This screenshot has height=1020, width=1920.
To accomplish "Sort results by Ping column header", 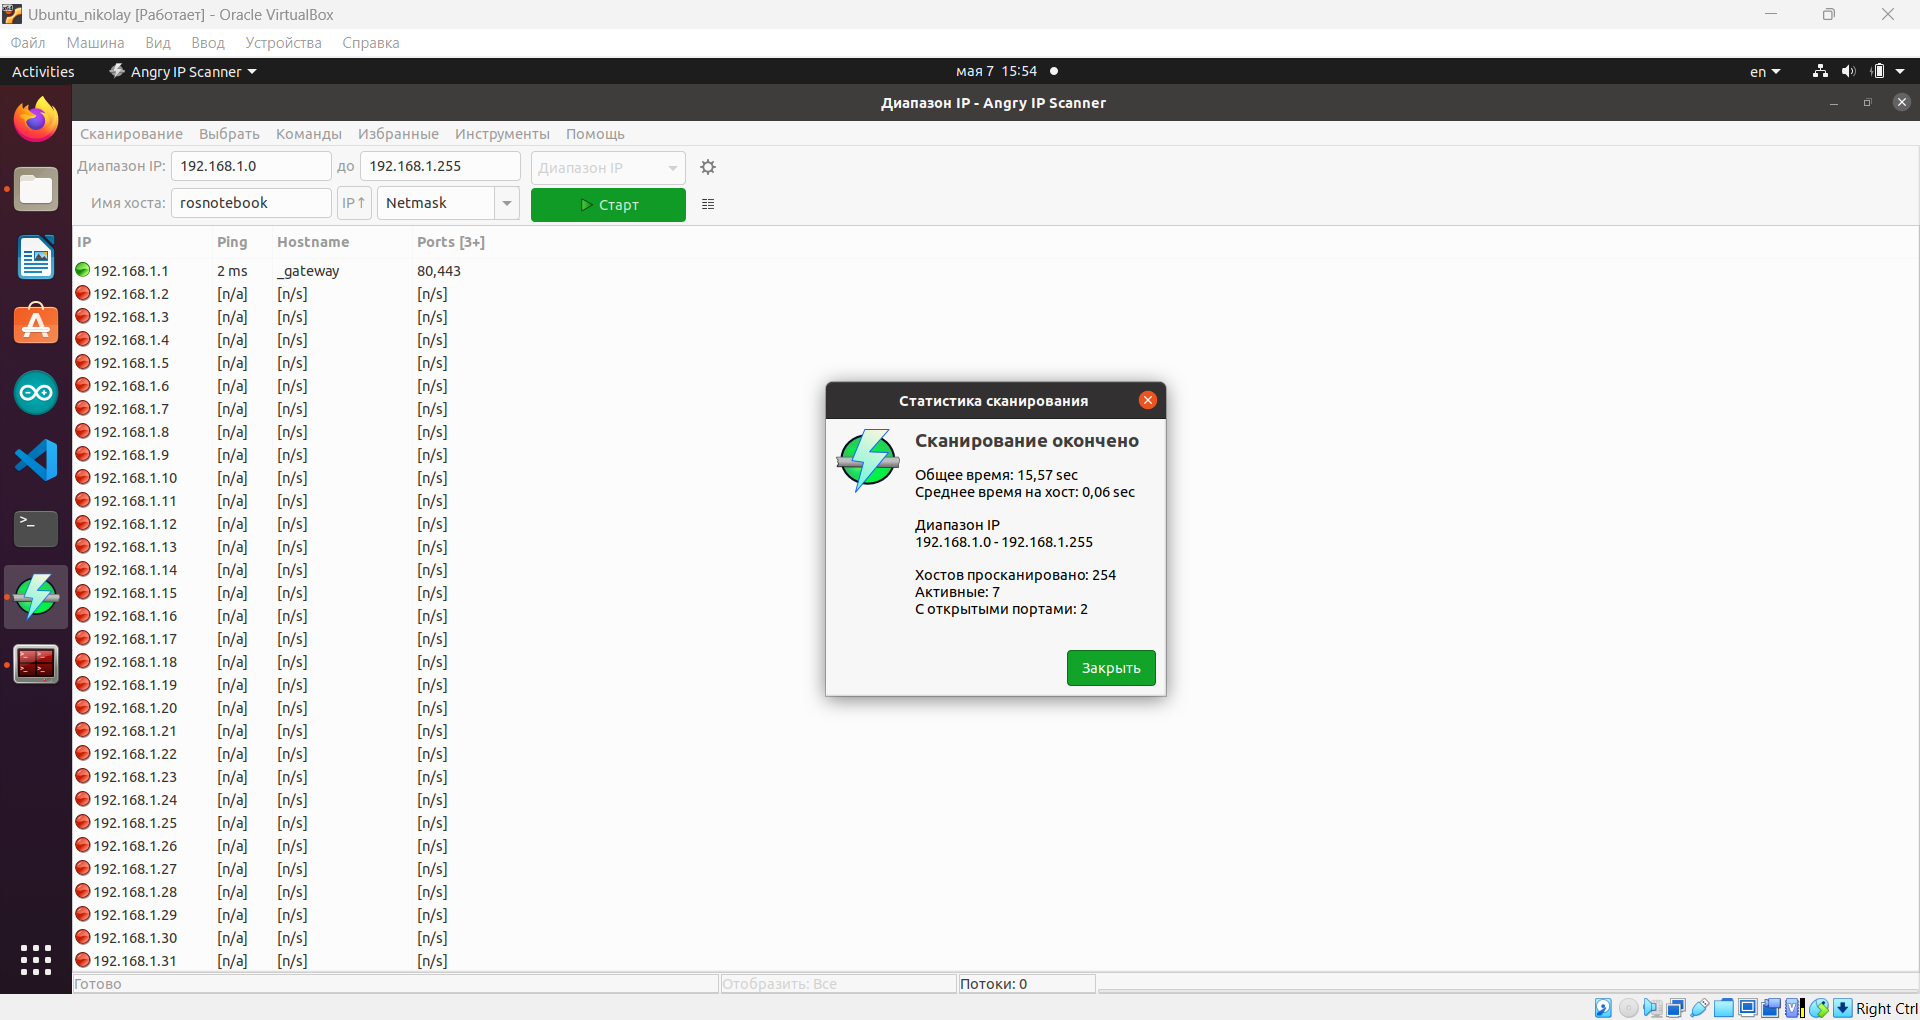I will [x=232, y=242].
